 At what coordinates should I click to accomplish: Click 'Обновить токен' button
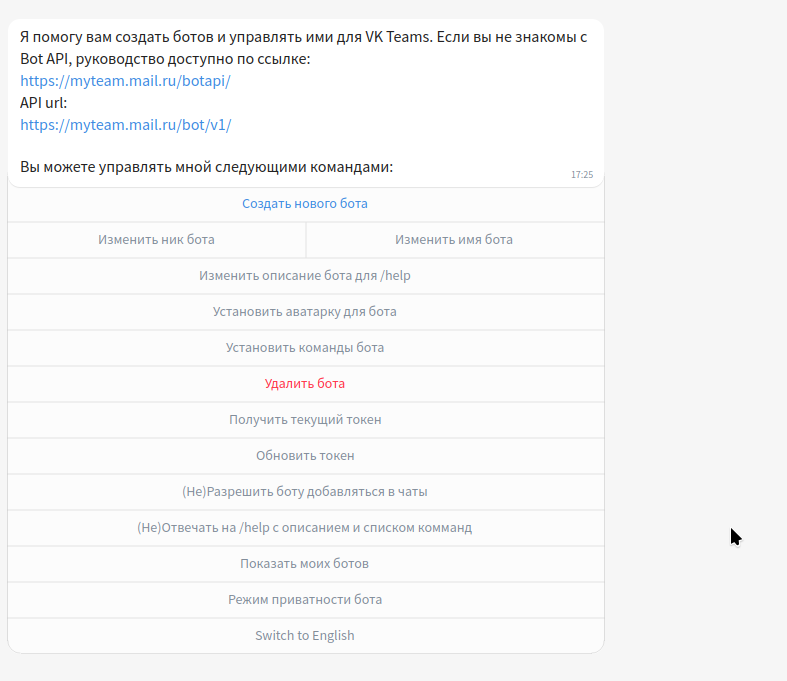click(305, 456)
